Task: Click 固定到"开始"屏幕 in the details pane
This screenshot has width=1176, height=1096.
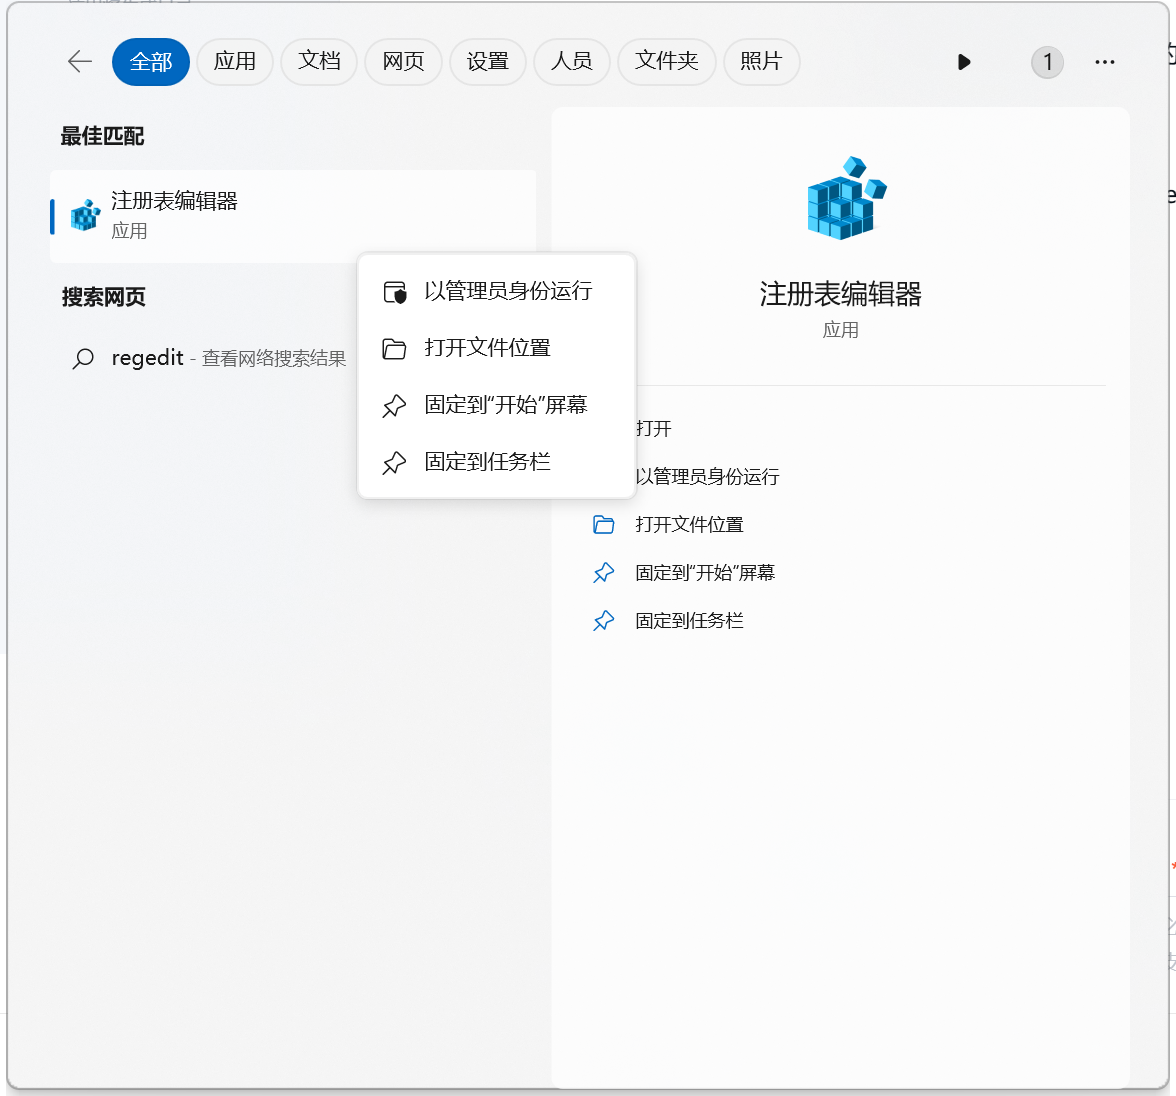Action: [x=705, y=572]
